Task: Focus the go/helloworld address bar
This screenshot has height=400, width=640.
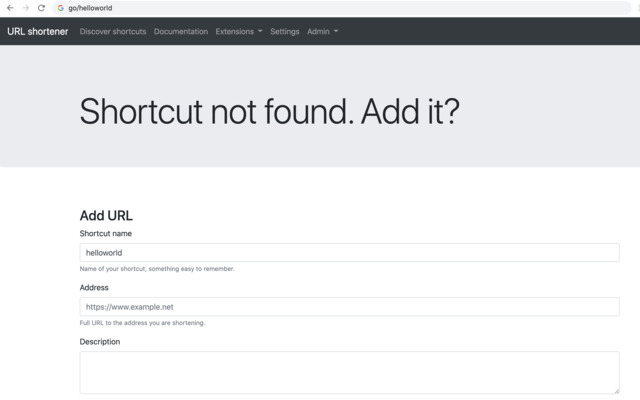Action: click(x=300, y=8)
